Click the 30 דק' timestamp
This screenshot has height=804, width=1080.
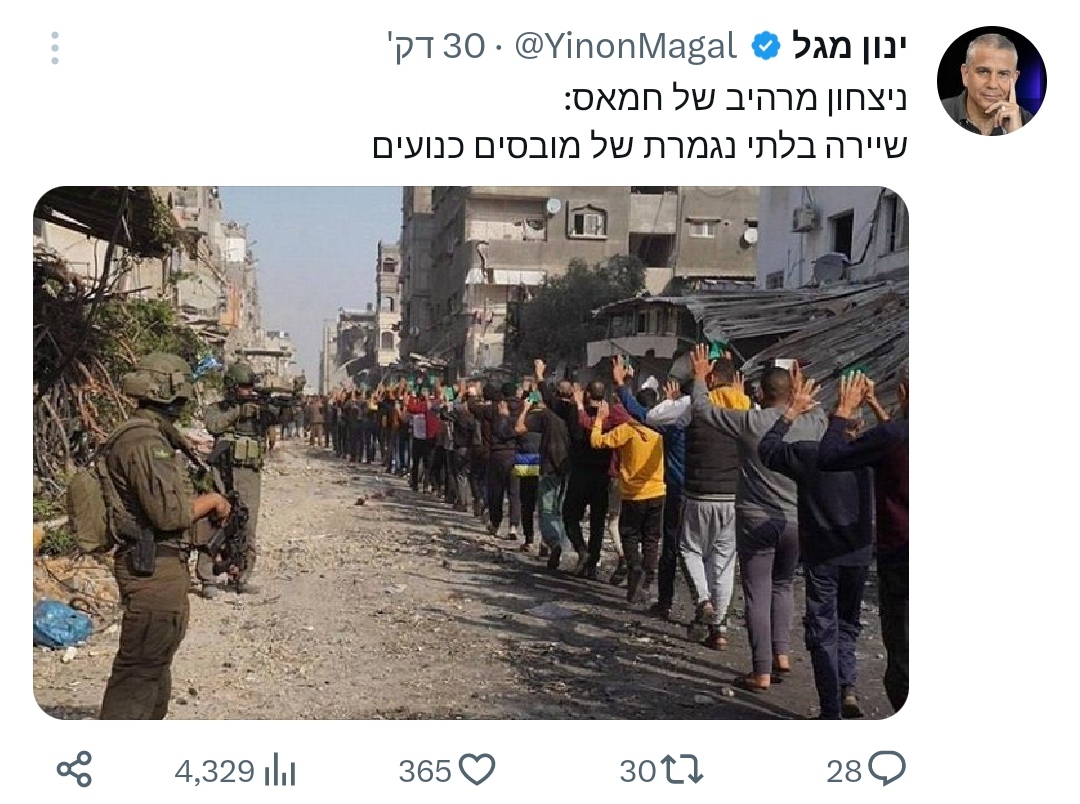[436, 47]
